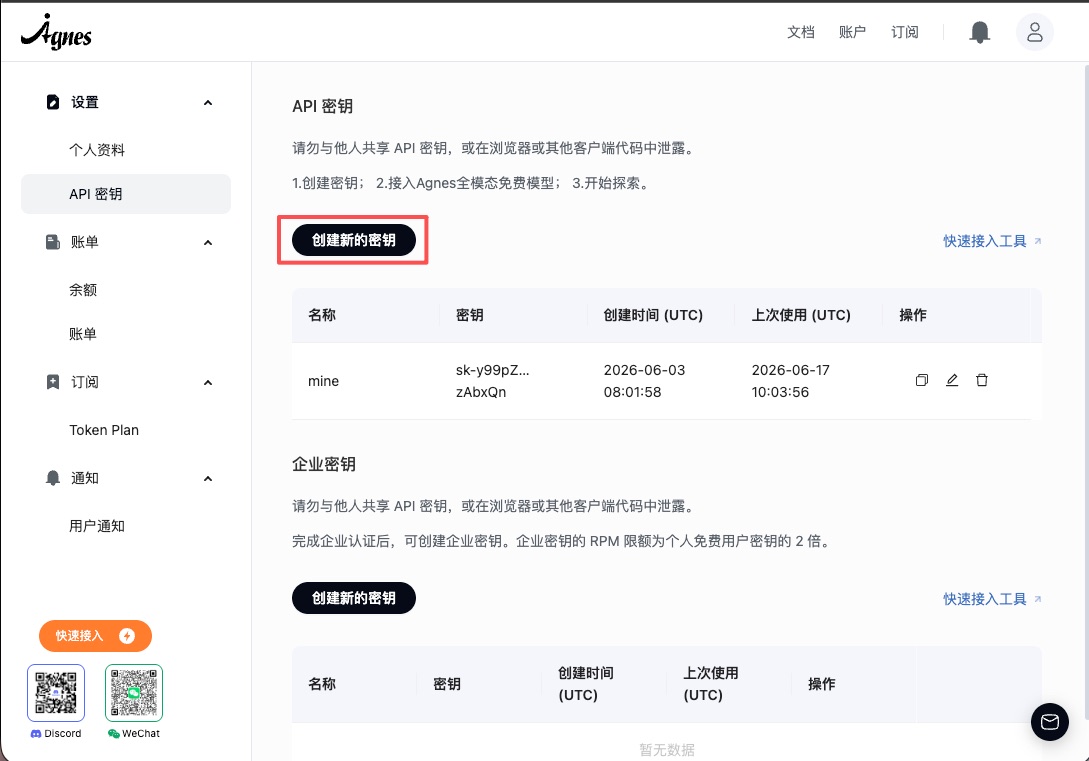Viewport: 1089px width, 761px height.
Task: Collapse the 设置 sidebar section
Action: click(208, 103)
